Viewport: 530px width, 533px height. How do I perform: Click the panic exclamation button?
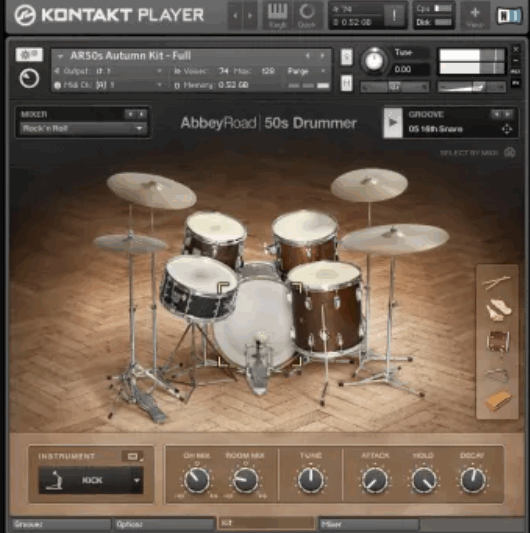(x=394, y=15)
